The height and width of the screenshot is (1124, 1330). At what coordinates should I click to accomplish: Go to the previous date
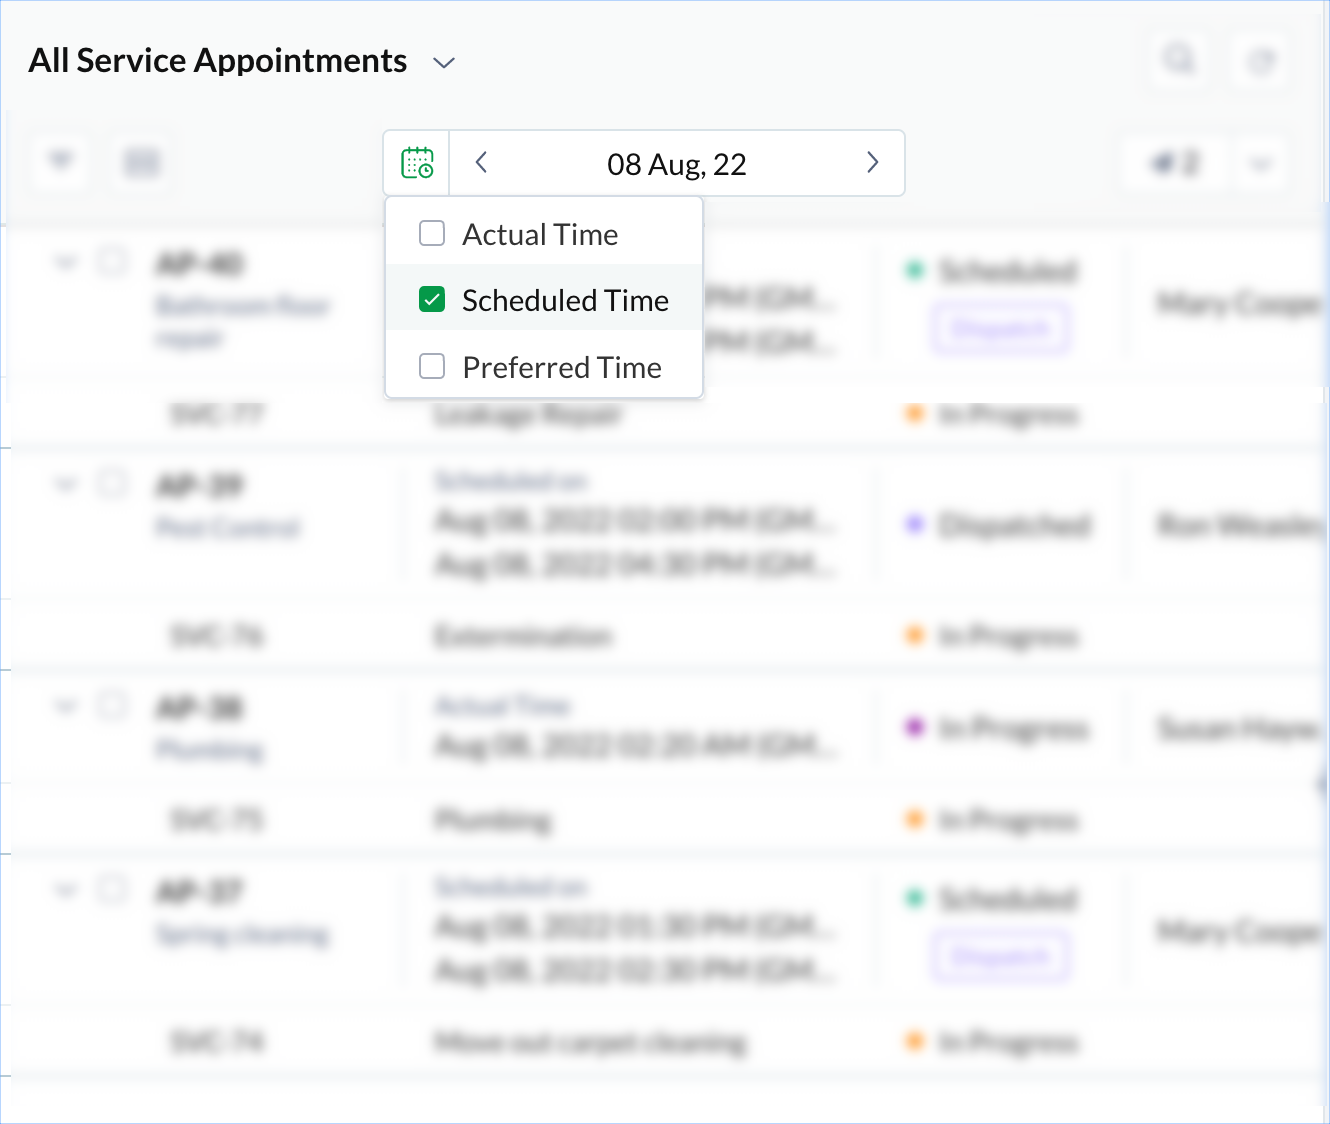click(481, 163)
